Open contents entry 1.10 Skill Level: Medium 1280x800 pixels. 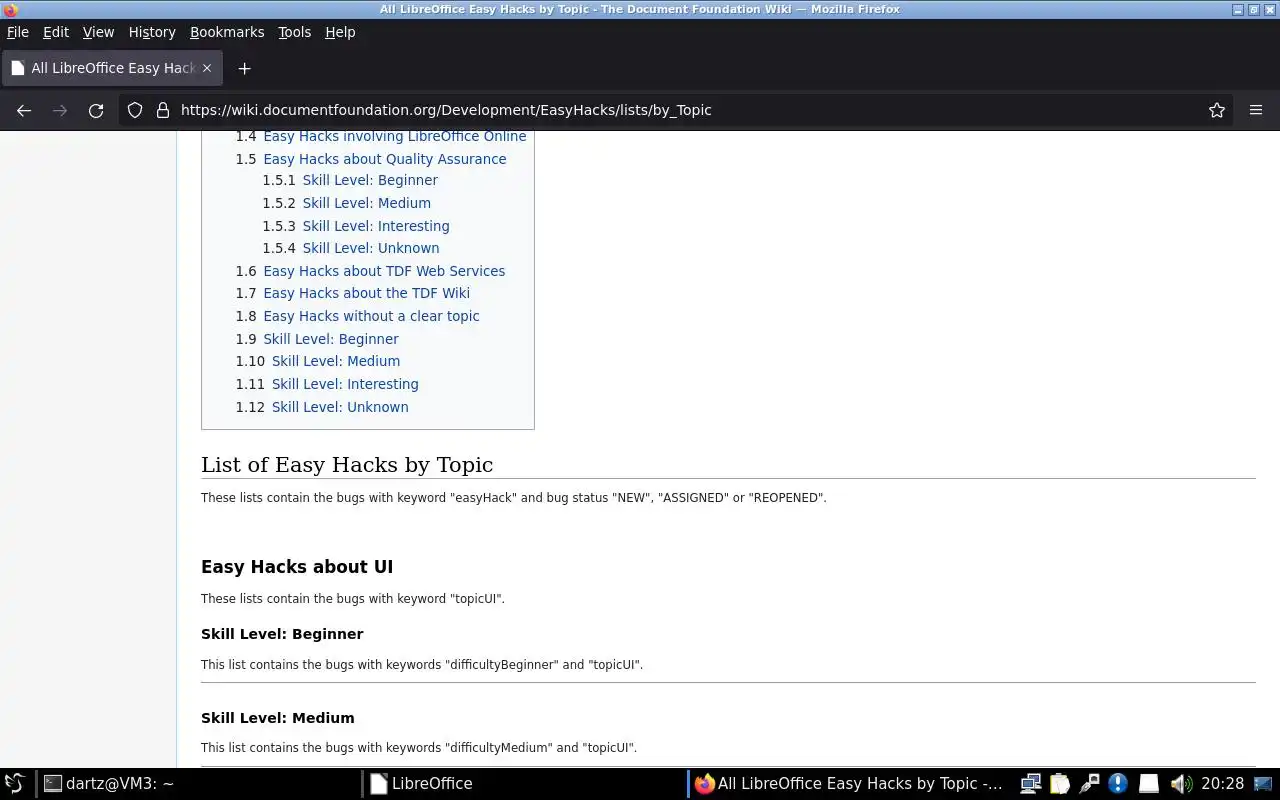pyautogui.click(x=336, y=361)
